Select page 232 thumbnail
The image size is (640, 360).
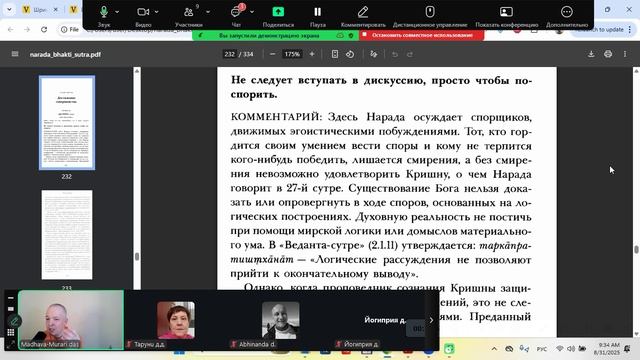coord(67,122)
